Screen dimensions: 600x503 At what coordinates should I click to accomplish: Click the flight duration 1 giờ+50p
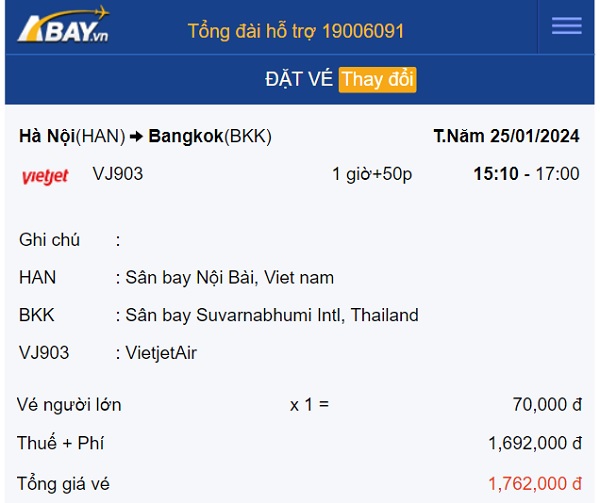372,174
